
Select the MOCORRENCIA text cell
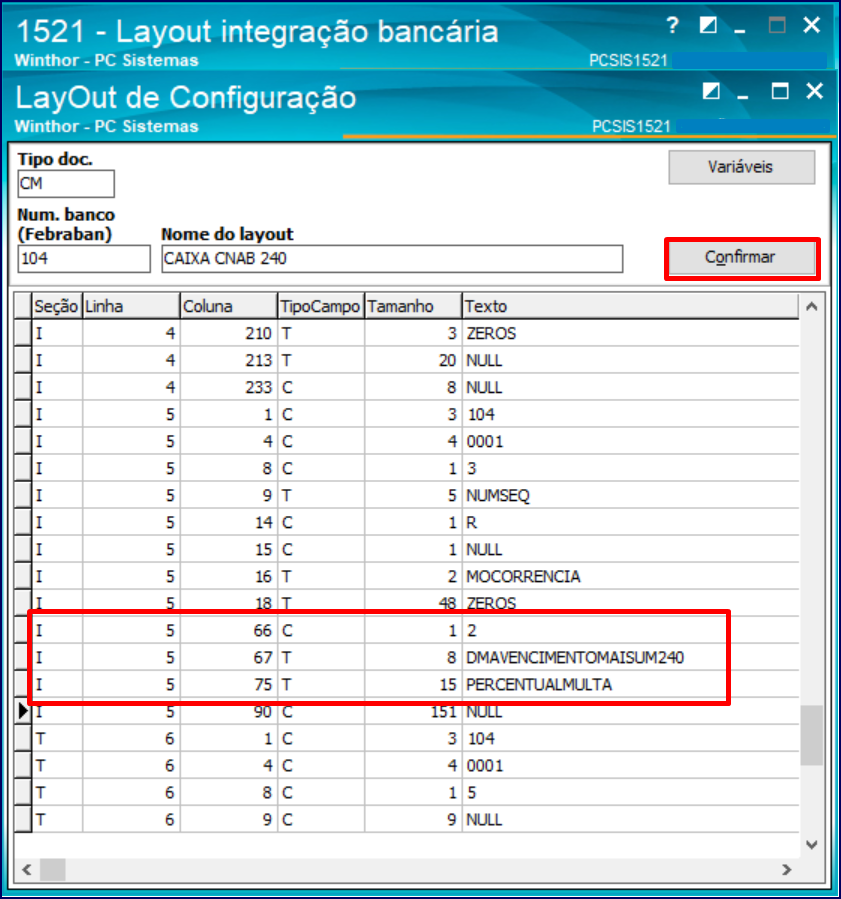631,576
